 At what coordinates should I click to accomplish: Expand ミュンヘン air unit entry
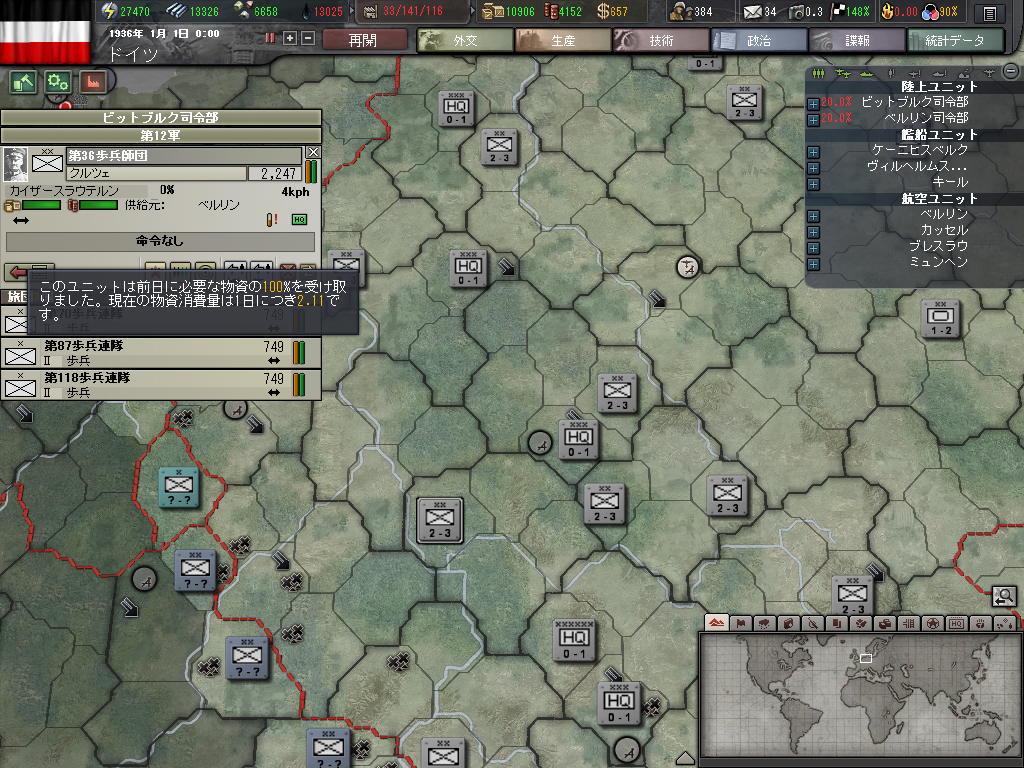813,264
